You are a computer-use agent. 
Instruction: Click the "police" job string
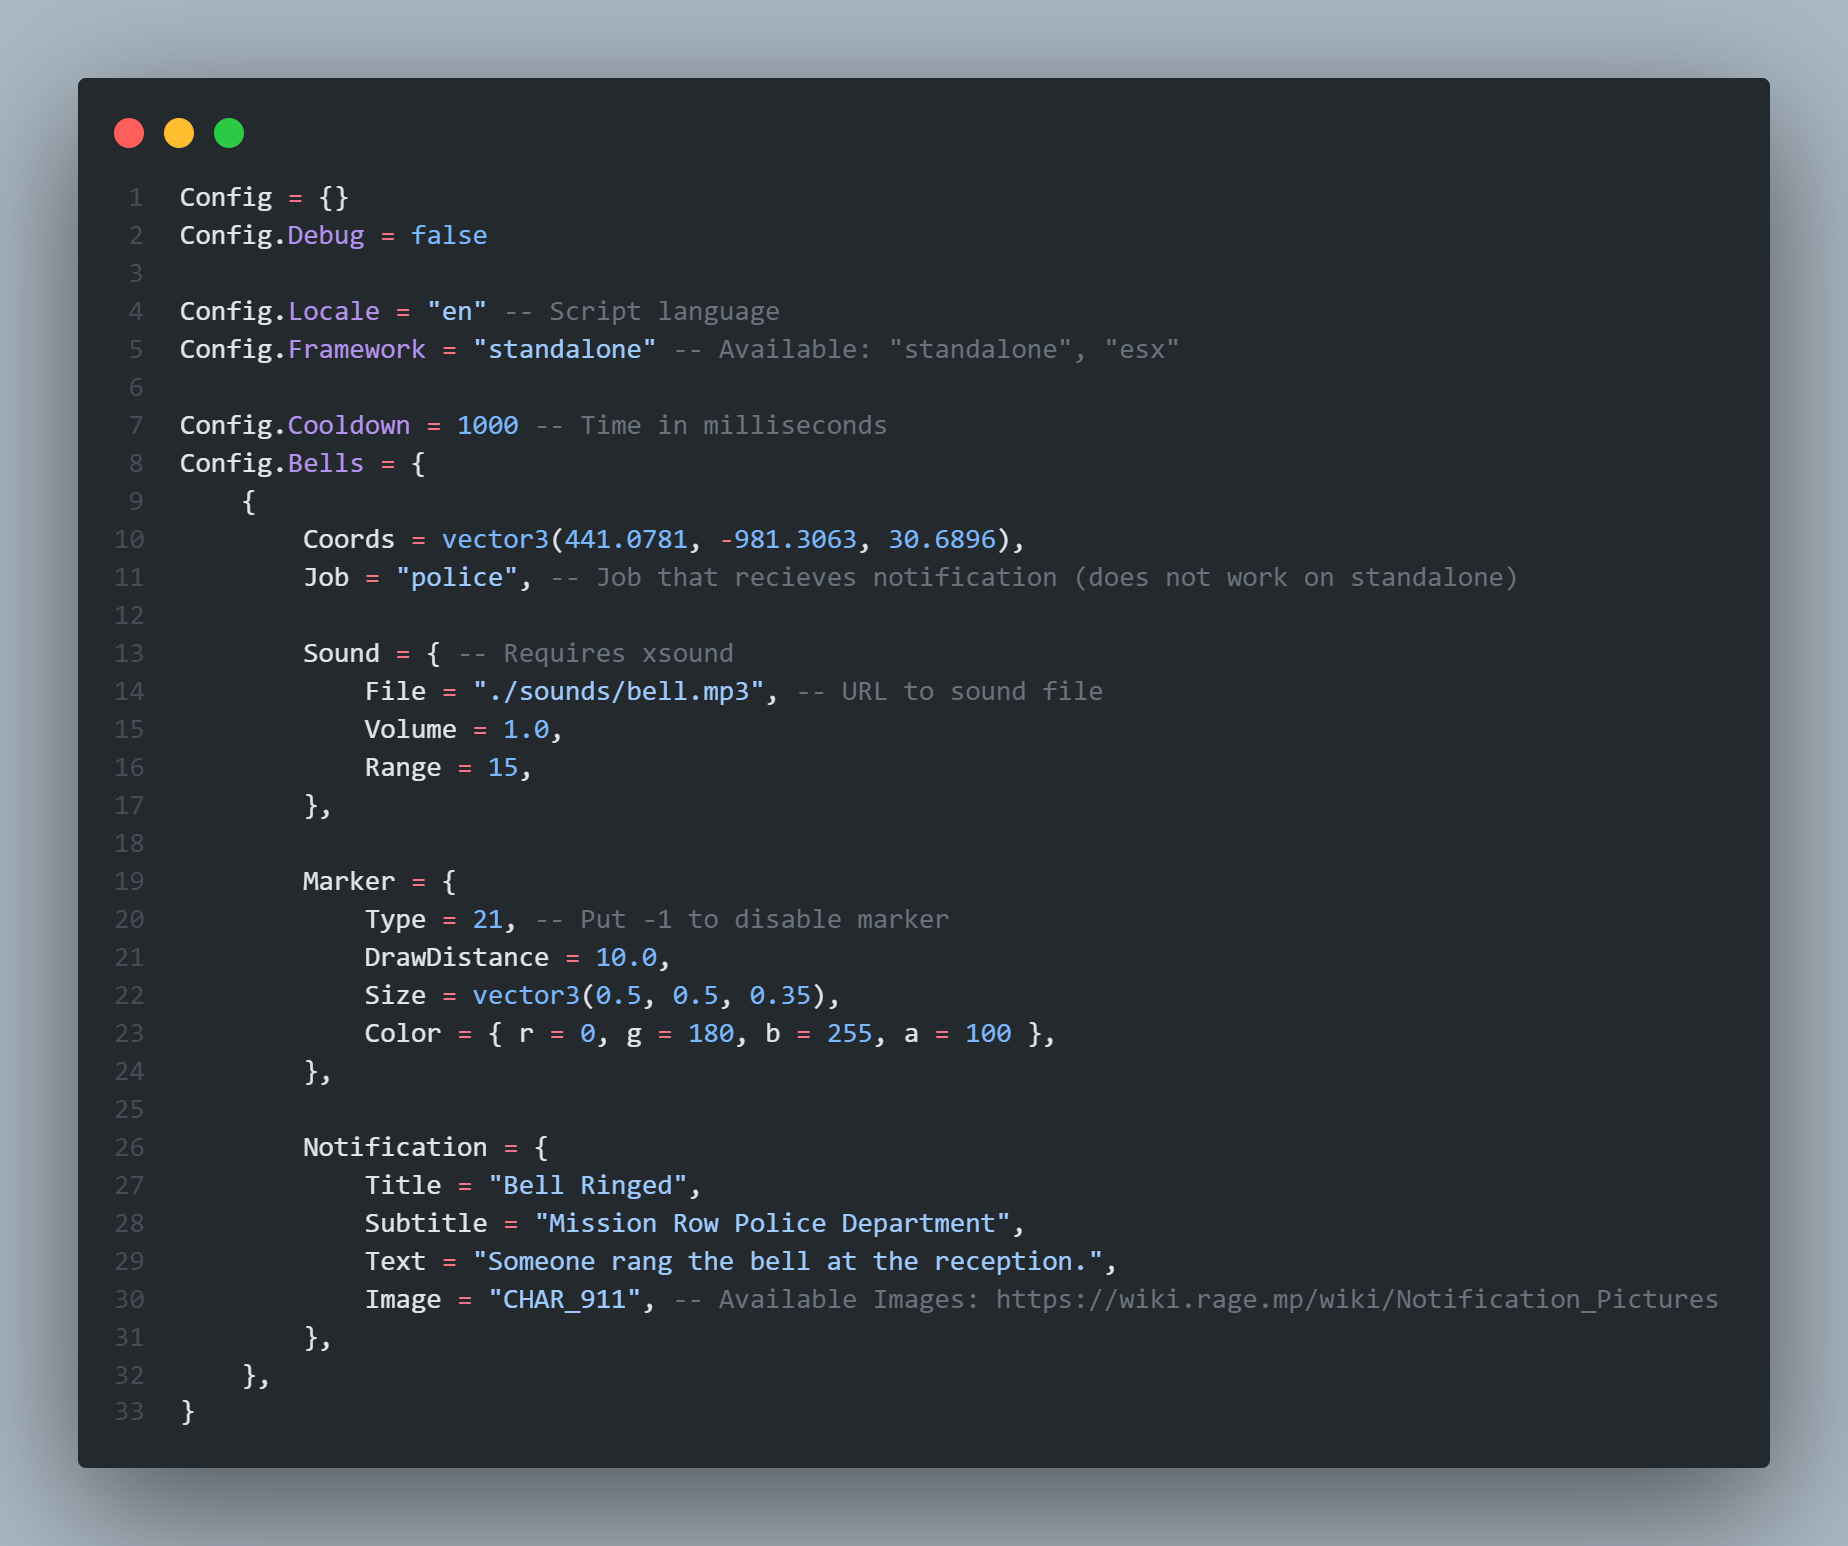457,577
